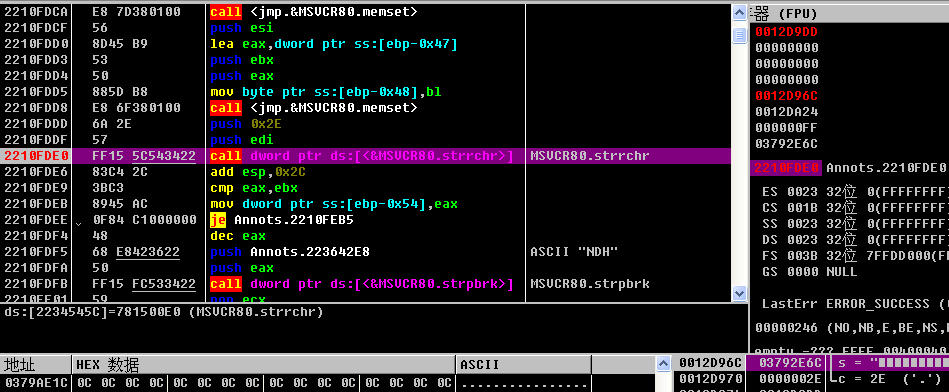Select the call strpbrk instruction

pos(361,284)
